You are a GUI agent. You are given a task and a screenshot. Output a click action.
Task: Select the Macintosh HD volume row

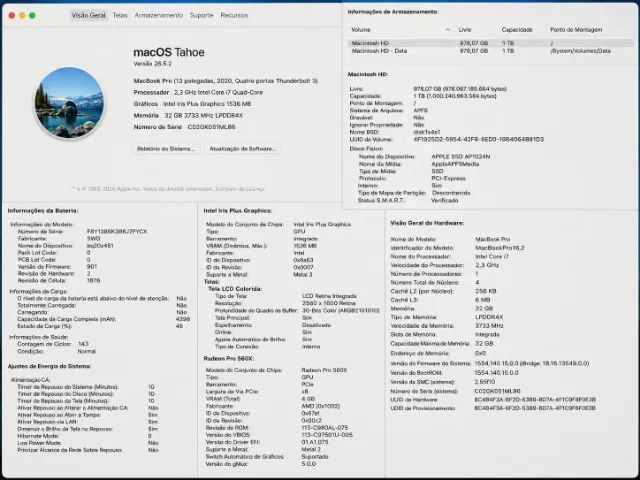[490, 43]
